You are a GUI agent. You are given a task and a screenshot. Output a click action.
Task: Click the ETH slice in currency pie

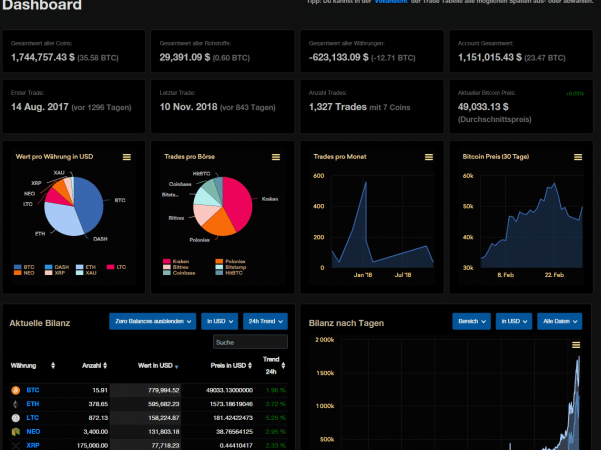pos(61,219)
